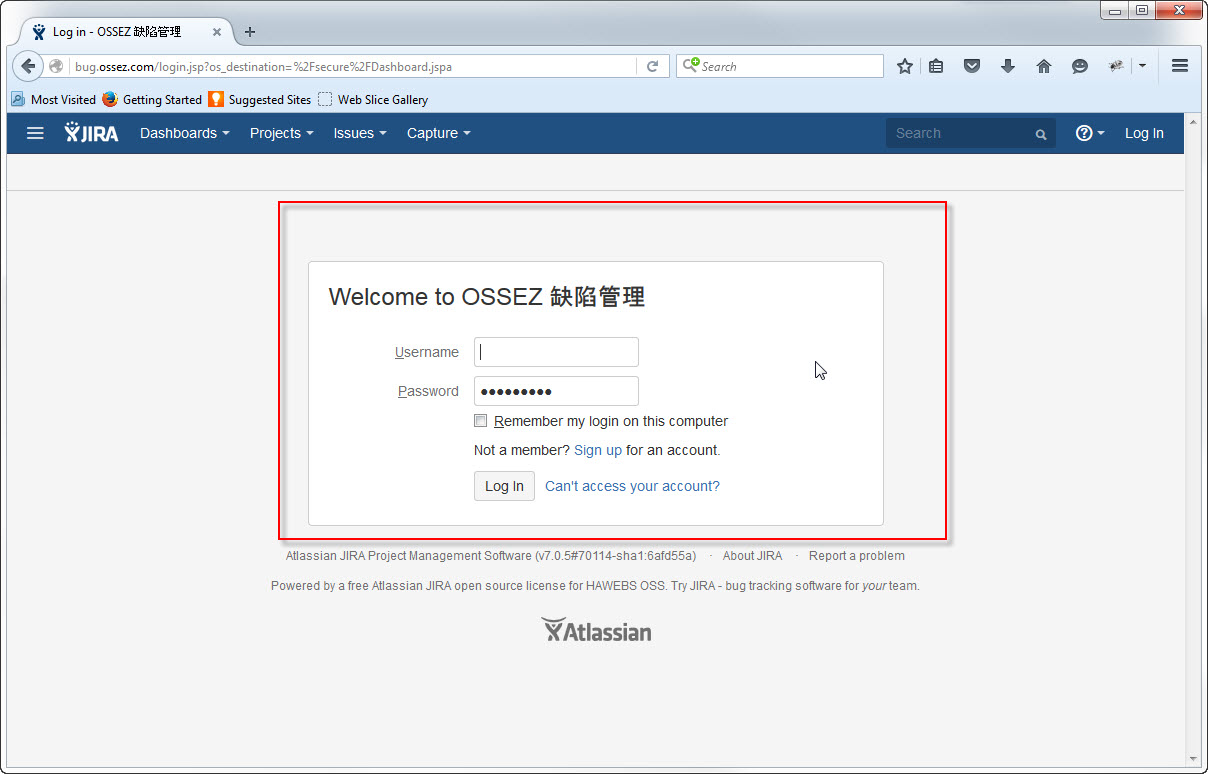Expand the Projects dropdown

coord(281,133)
